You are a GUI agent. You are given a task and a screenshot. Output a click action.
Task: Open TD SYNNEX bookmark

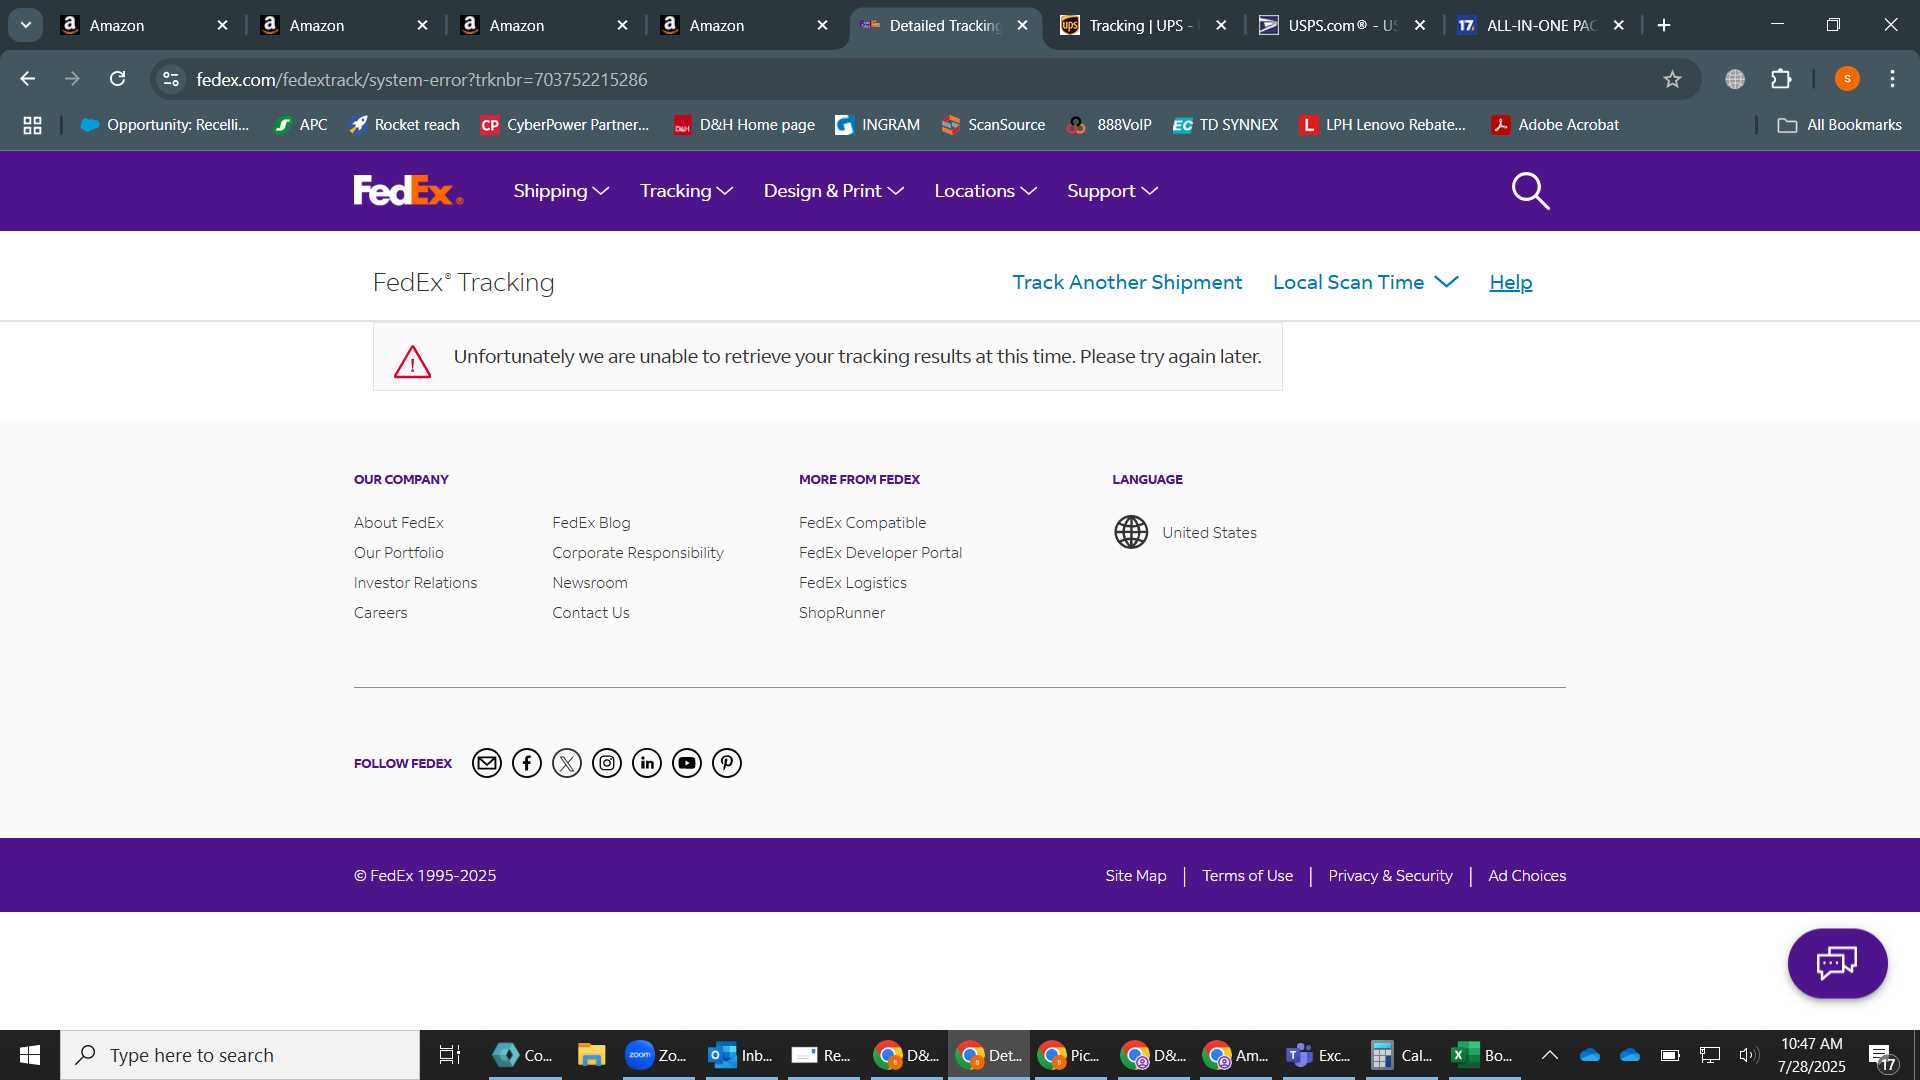click(x=1226, y=125)
